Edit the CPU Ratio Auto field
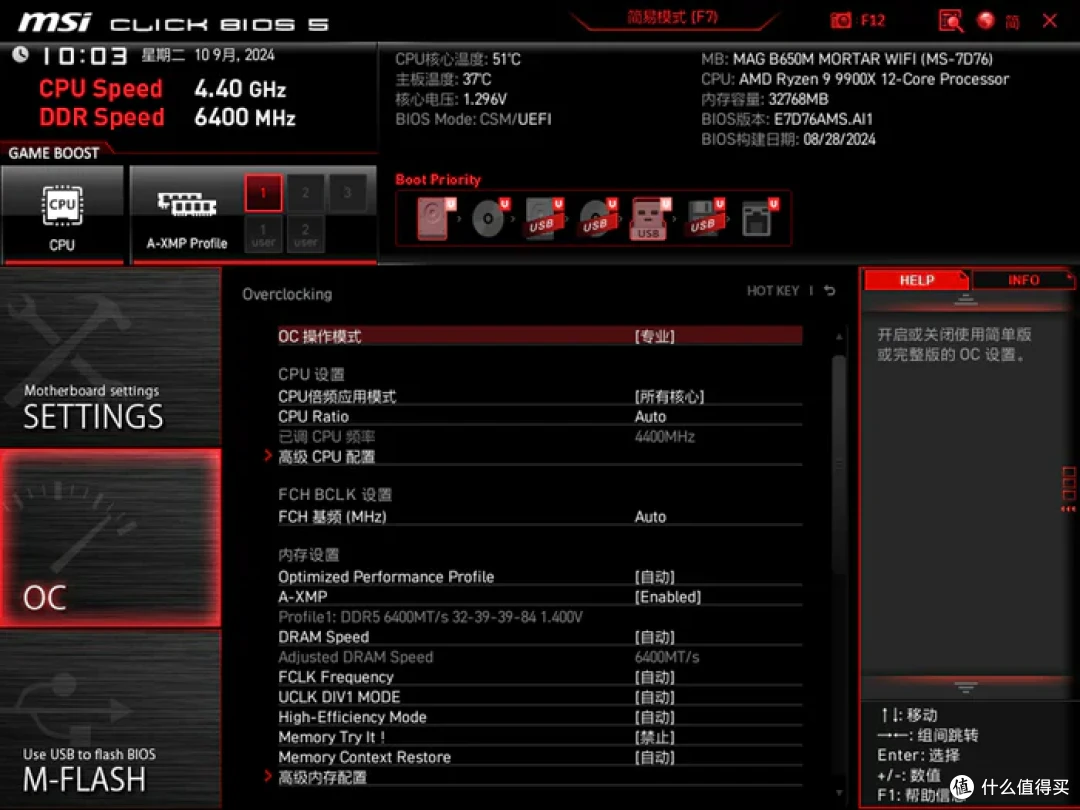1080x810 pixels. point(650,417)
